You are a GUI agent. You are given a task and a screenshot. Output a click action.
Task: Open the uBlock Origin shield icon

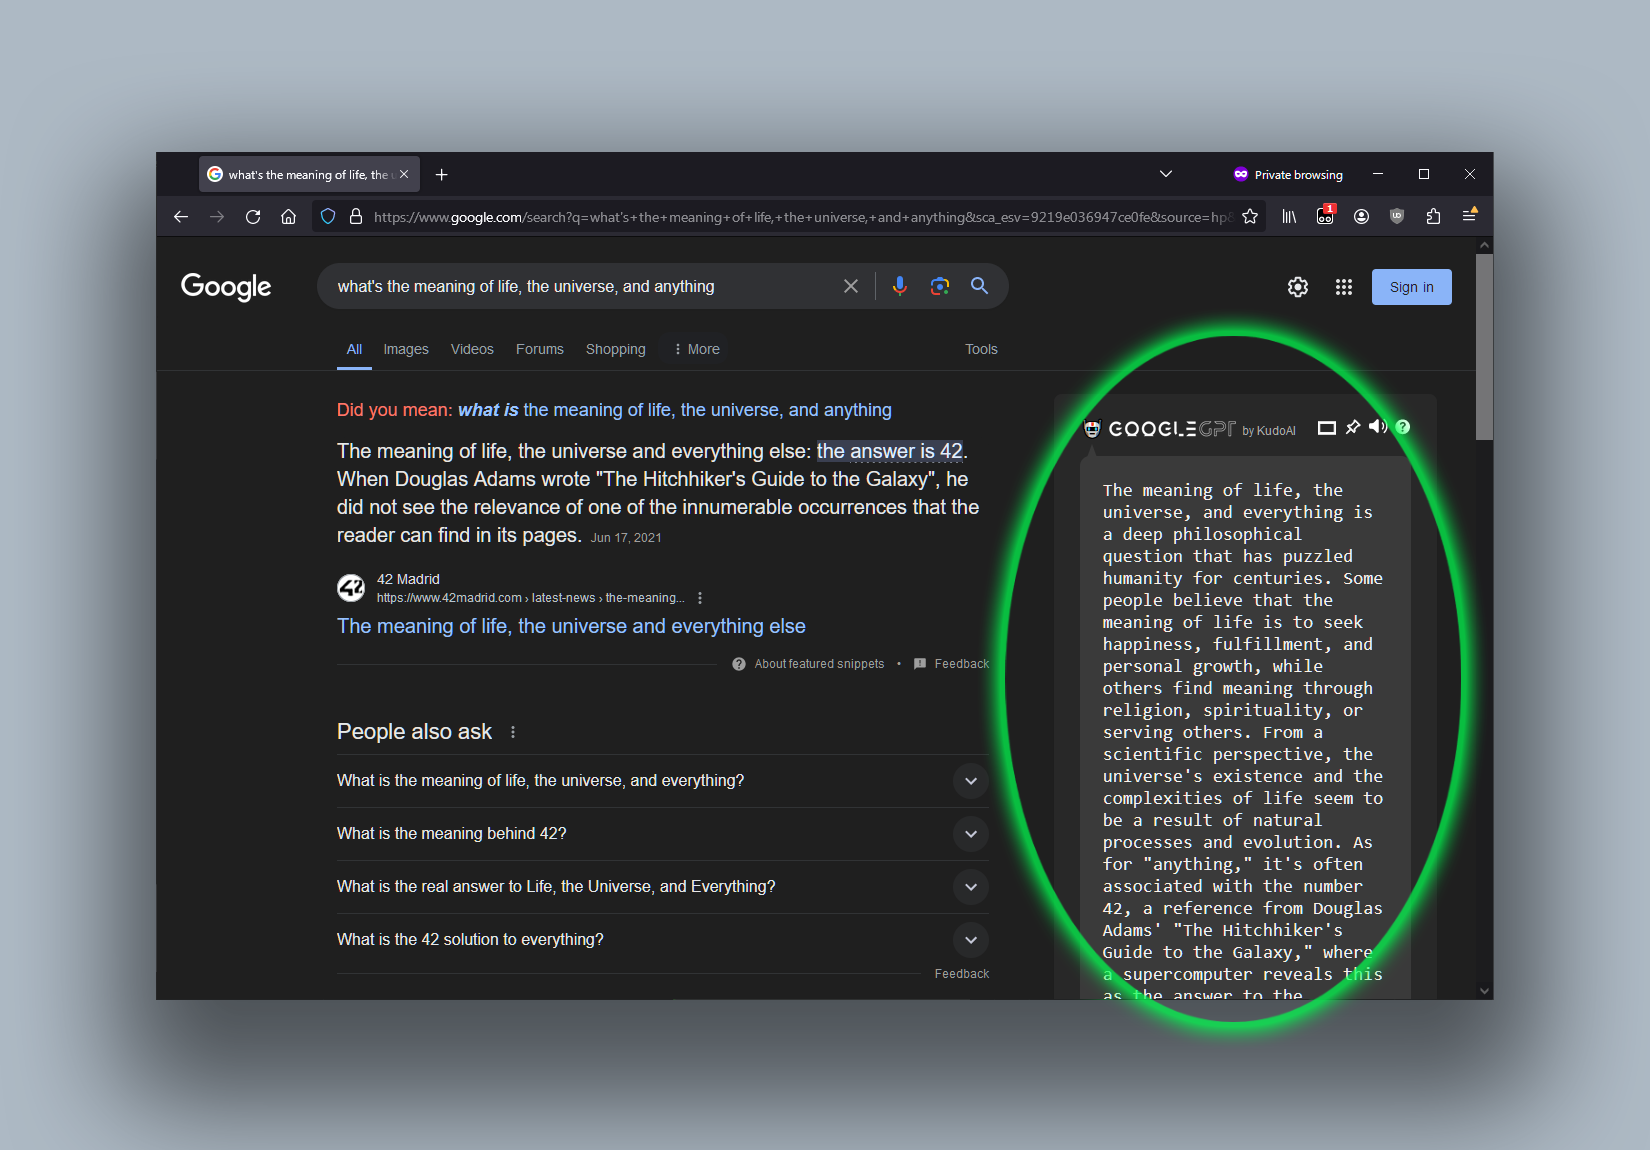1397,217
